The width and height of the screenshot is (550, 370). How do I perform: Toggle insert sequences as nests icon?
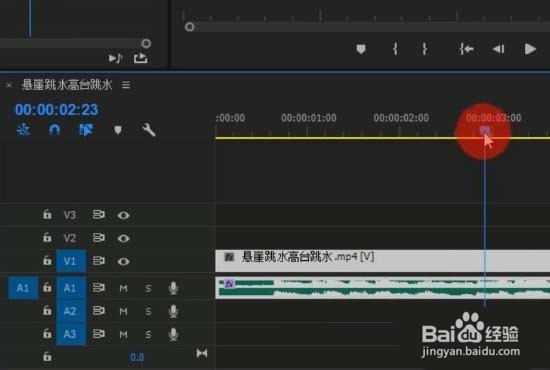point(24,130)
